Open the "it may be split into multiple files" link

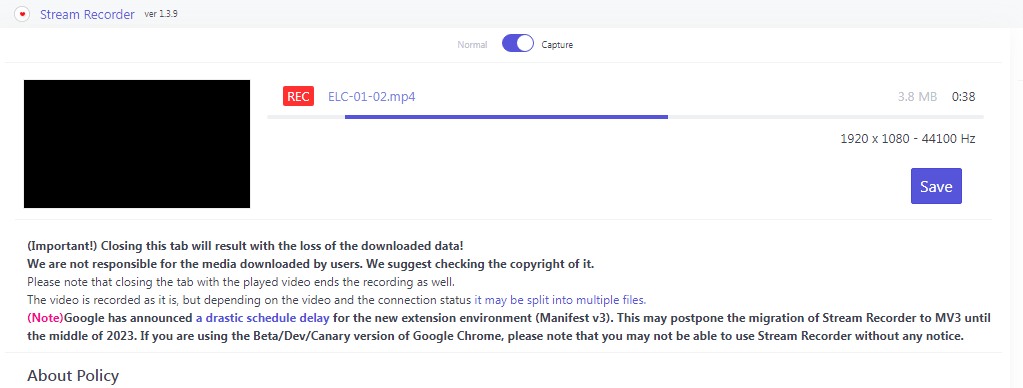click(560, 300)
